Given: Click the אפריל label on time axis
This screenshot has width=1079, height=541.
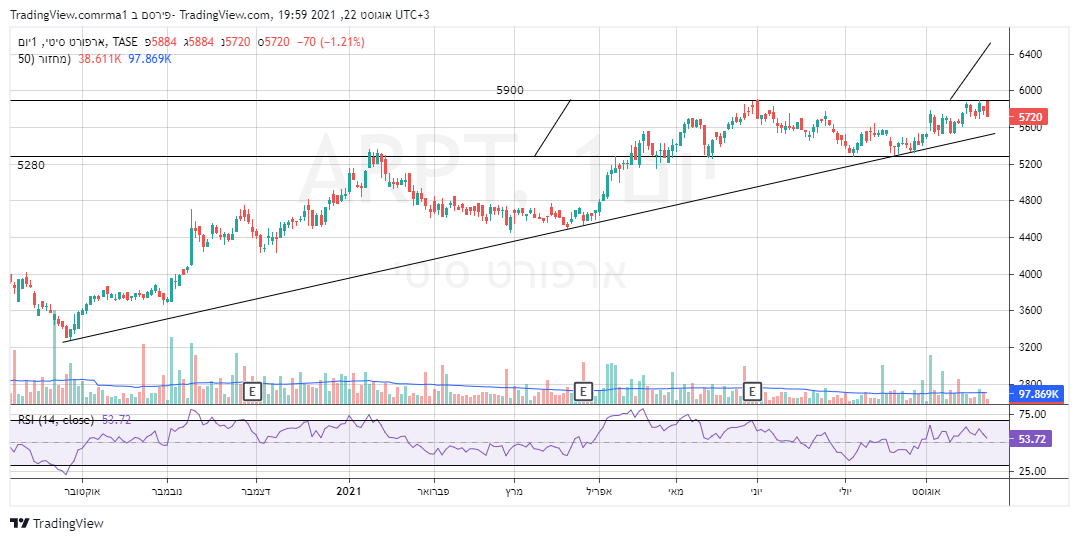Looking at the screenshot, I should click(x=599, y=491).
